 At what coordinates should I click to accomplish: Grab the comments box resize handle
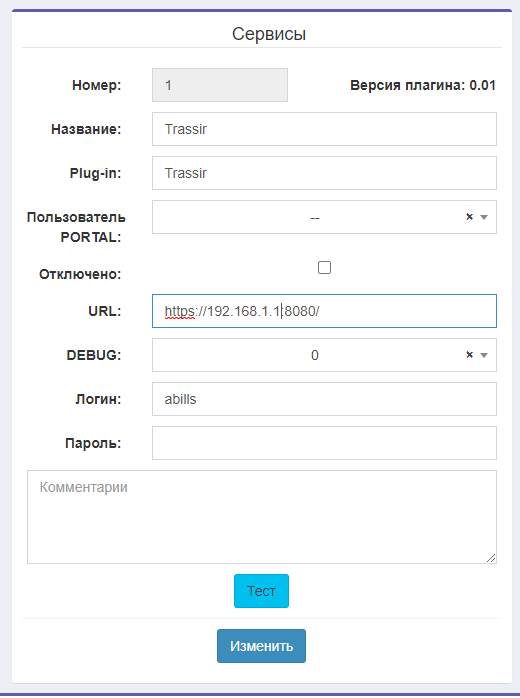(x=491, y=558)
